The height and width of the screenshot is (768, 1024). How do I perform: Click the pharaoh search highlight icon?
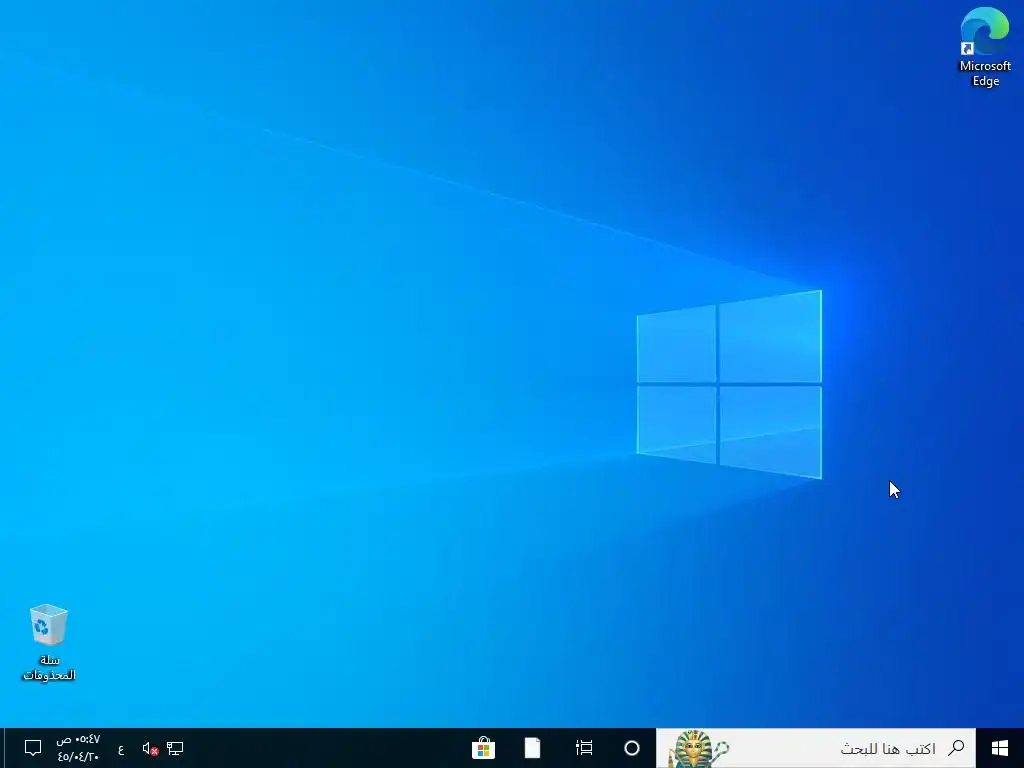tap(699, 749)
